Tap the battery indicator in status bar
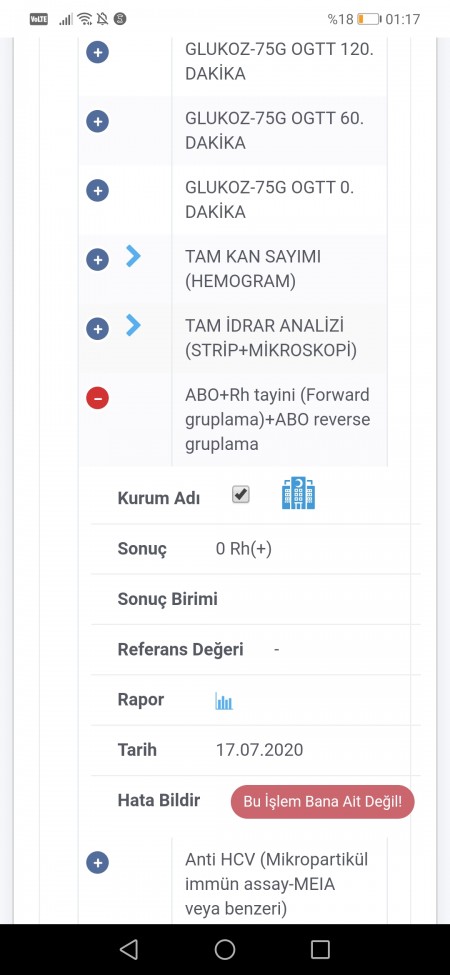Screen dimensions: 450x975 click(x=370, y=19)
